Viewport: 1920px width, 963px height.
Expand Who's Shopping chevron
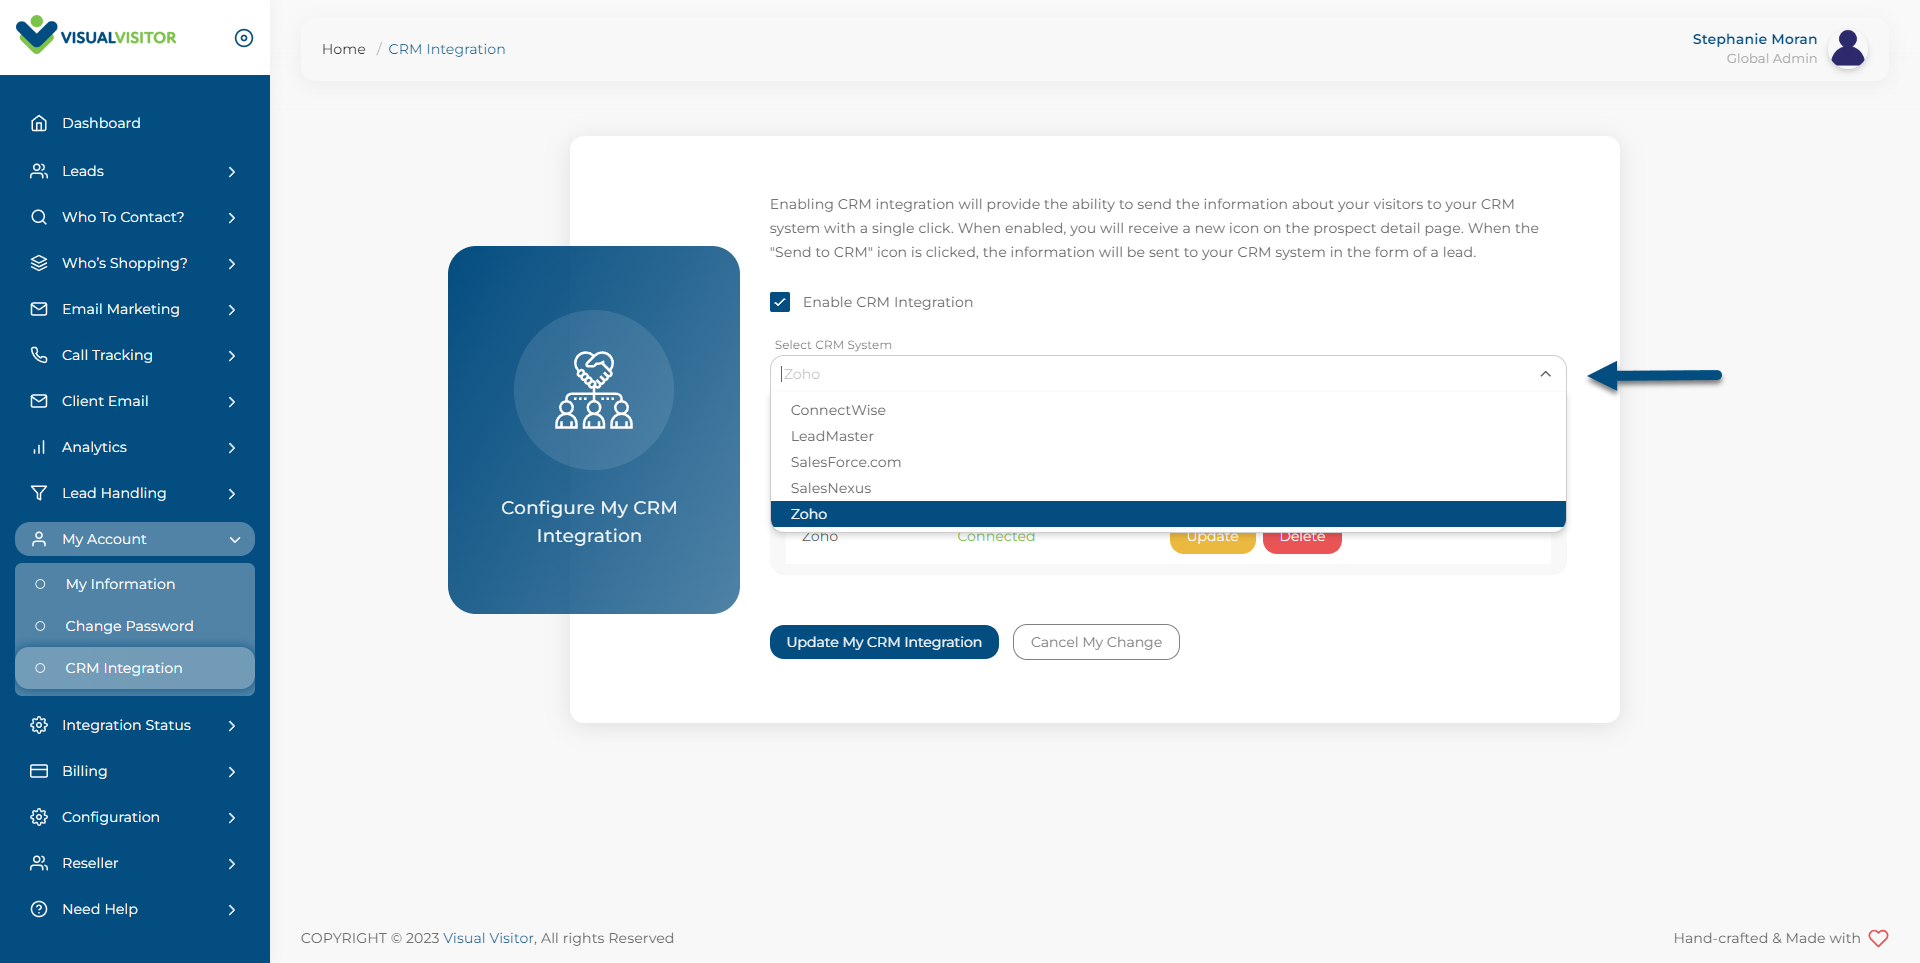[x=232, y=264]
